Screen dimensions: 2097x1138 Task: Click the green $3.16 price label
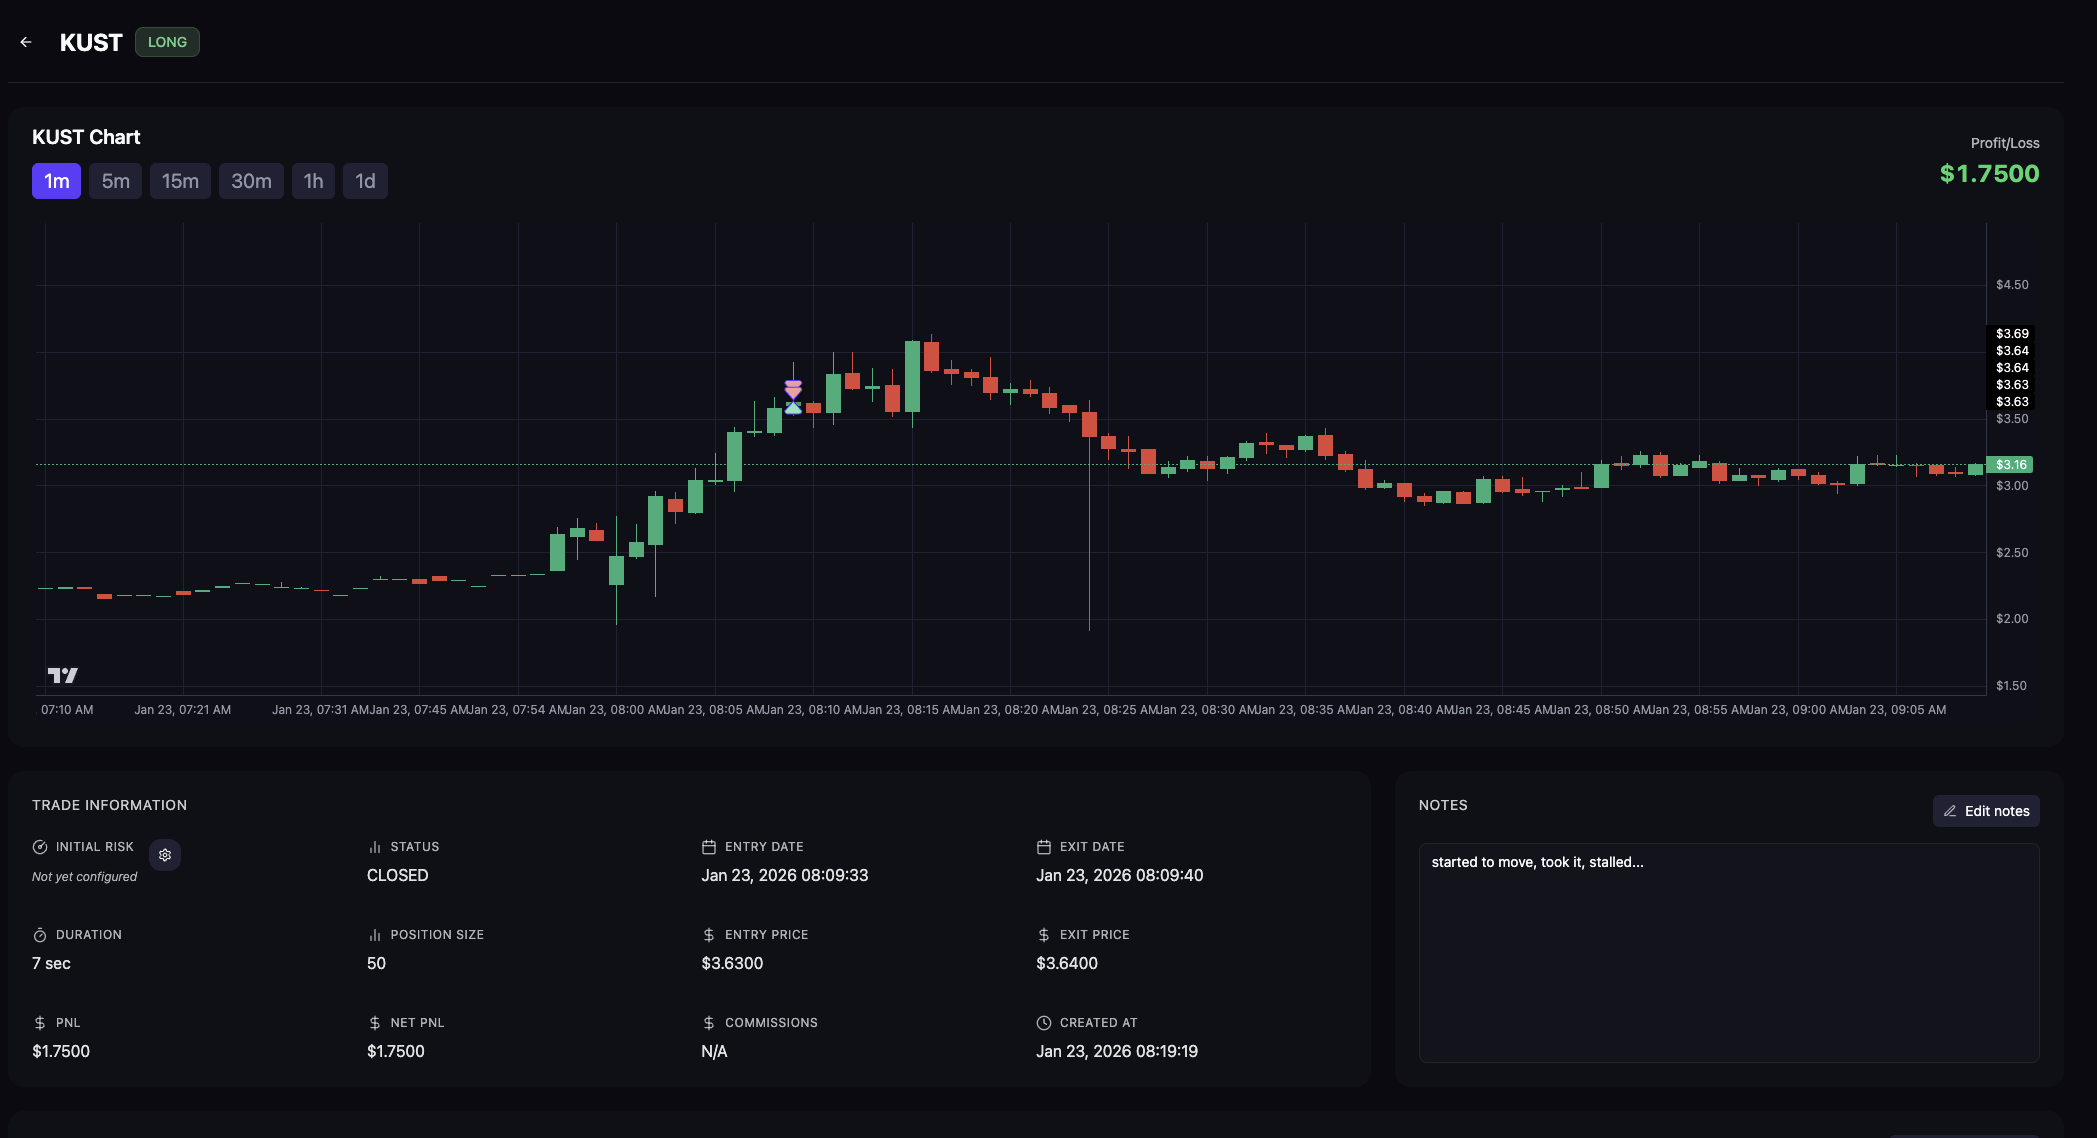point(2010,465)
